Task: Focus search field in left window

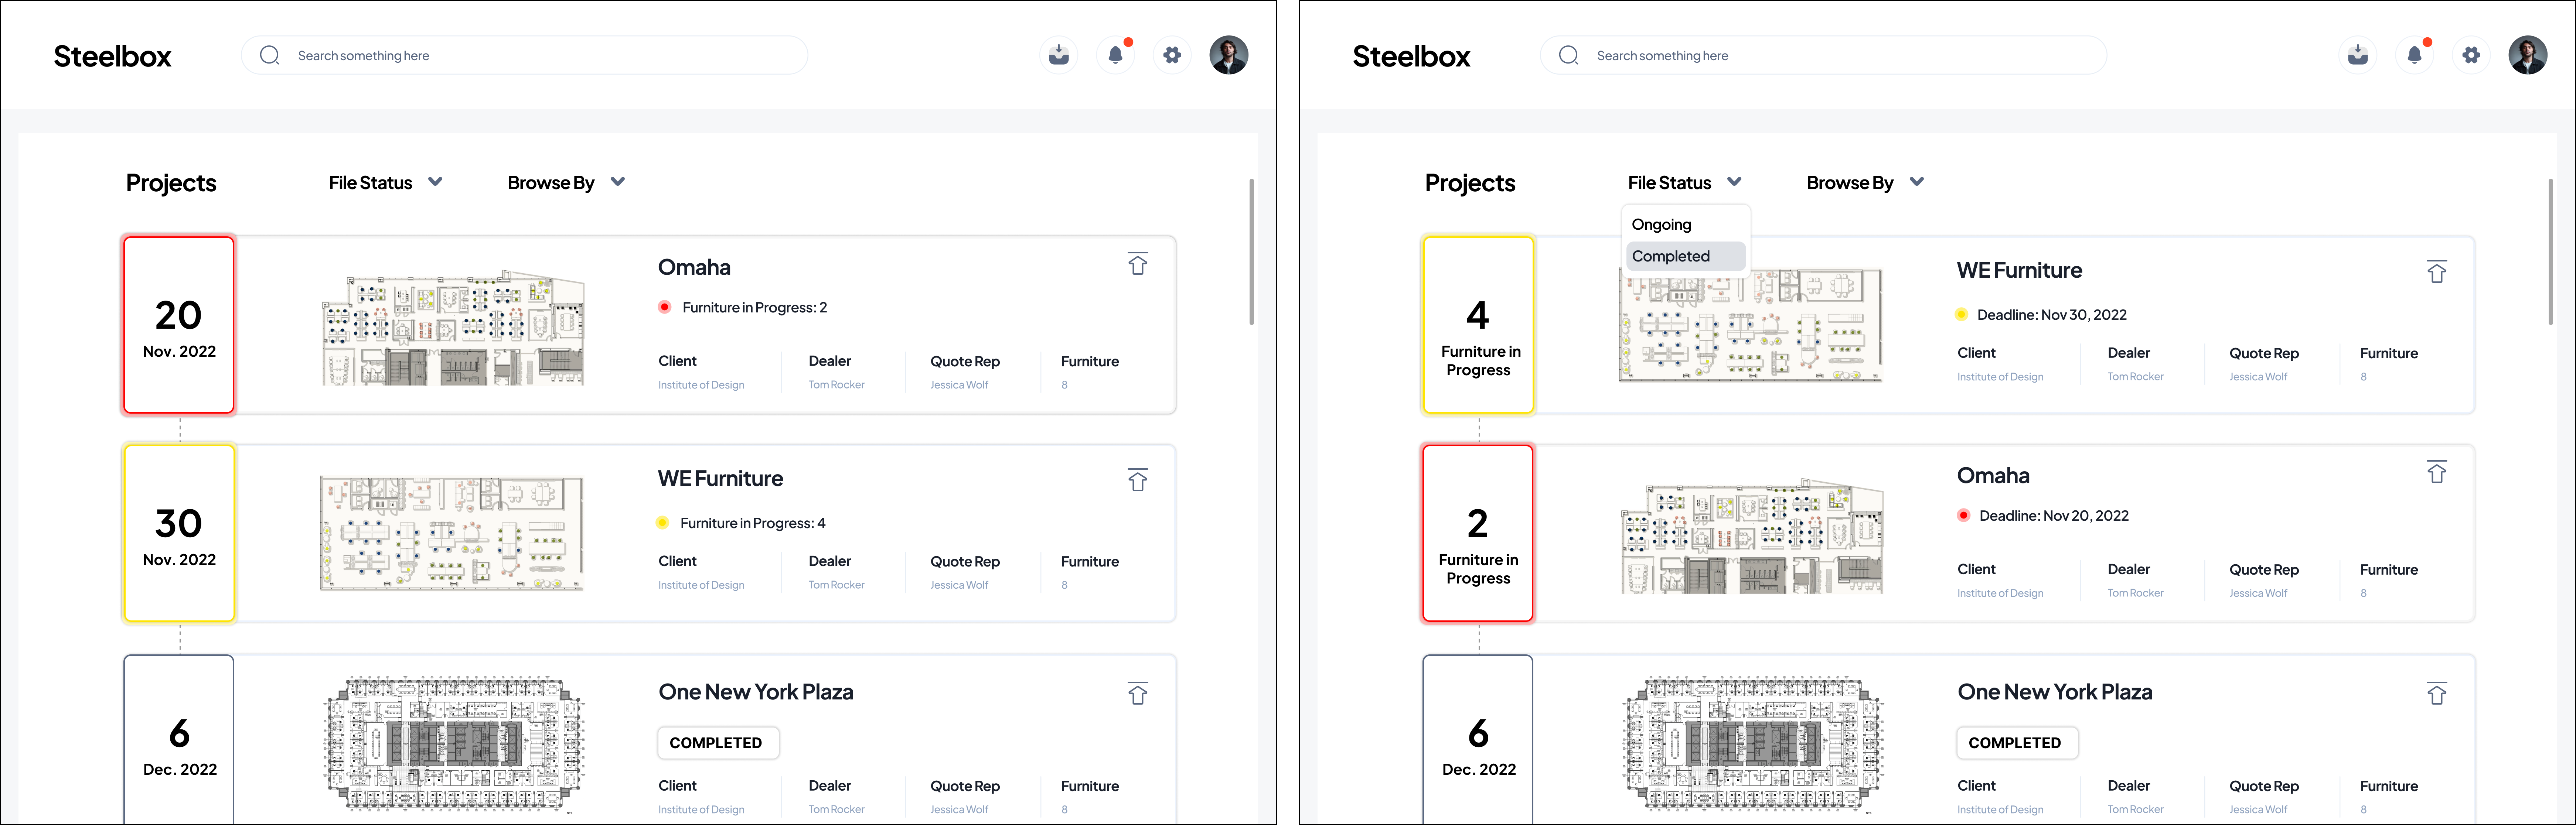Action: tap(524, 55)
